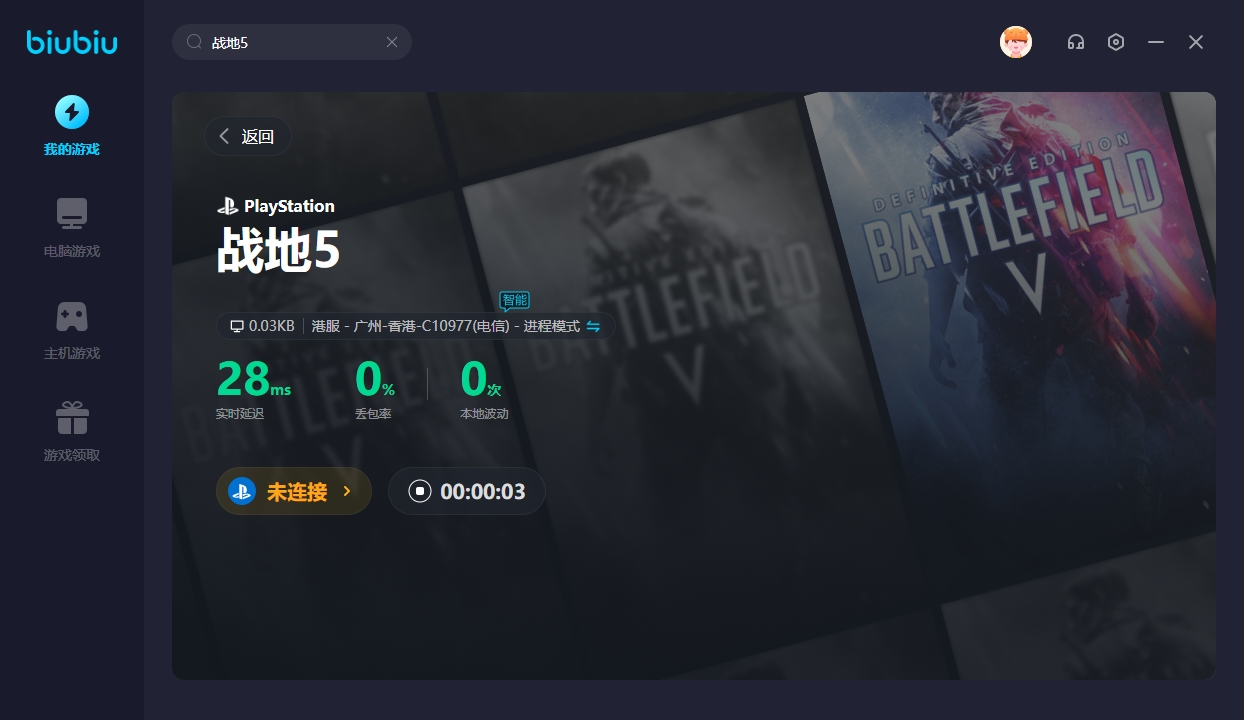Click the 未连接 PlayStation connection button
The width and height of the screenshot is (1244, 720).
tap(294, 491)
